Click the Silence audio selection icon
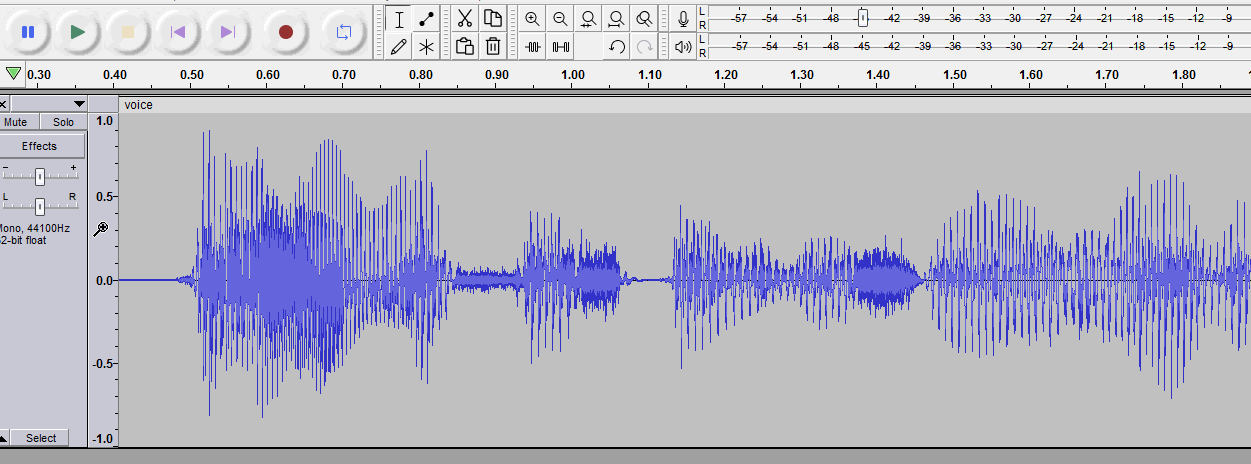Screen dimensions: 1251x464 [561, 46]
